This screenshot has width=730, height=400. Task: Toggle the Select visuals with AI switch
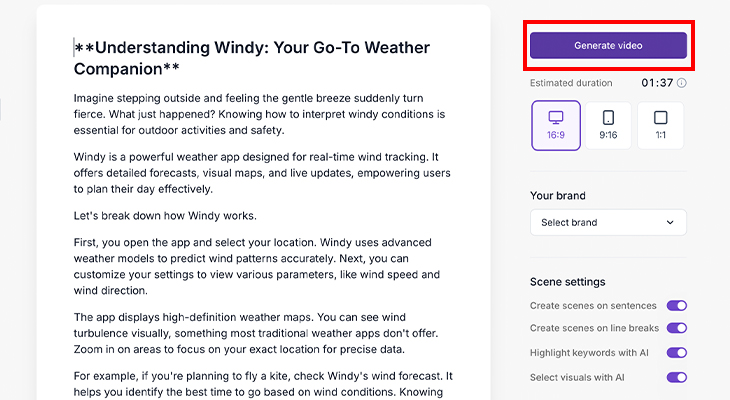click(676, 377)
